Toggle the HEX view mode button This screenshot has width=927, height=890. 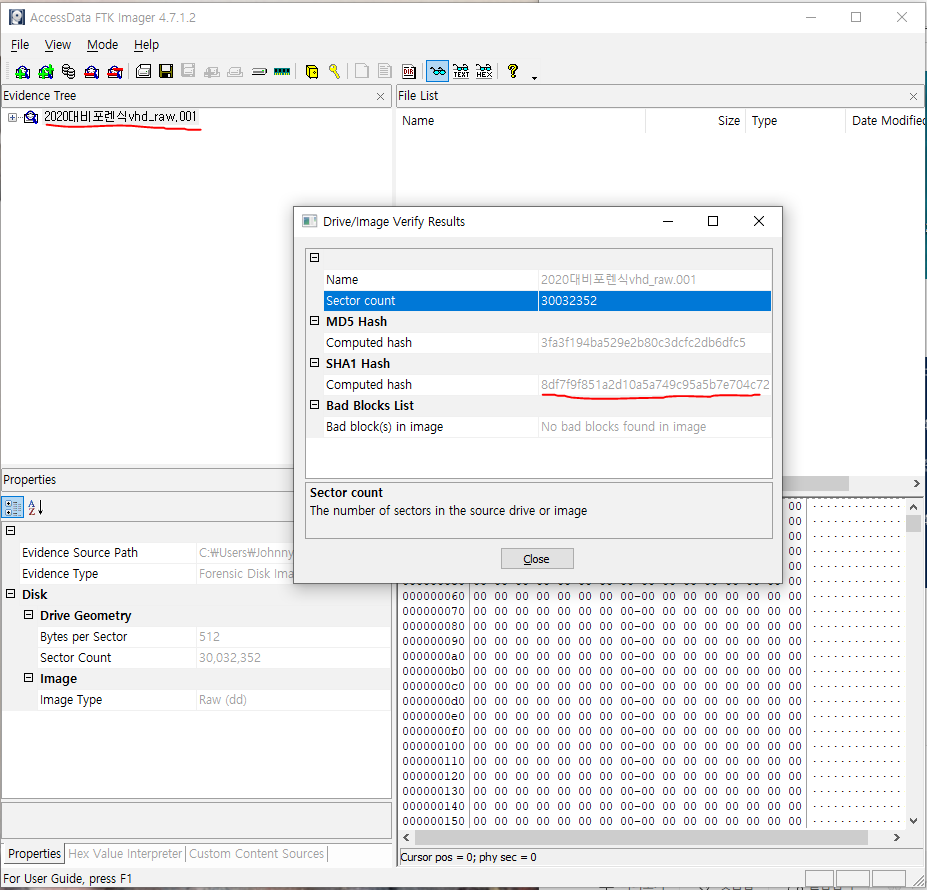pyautogui.click(x=484, y=72)
